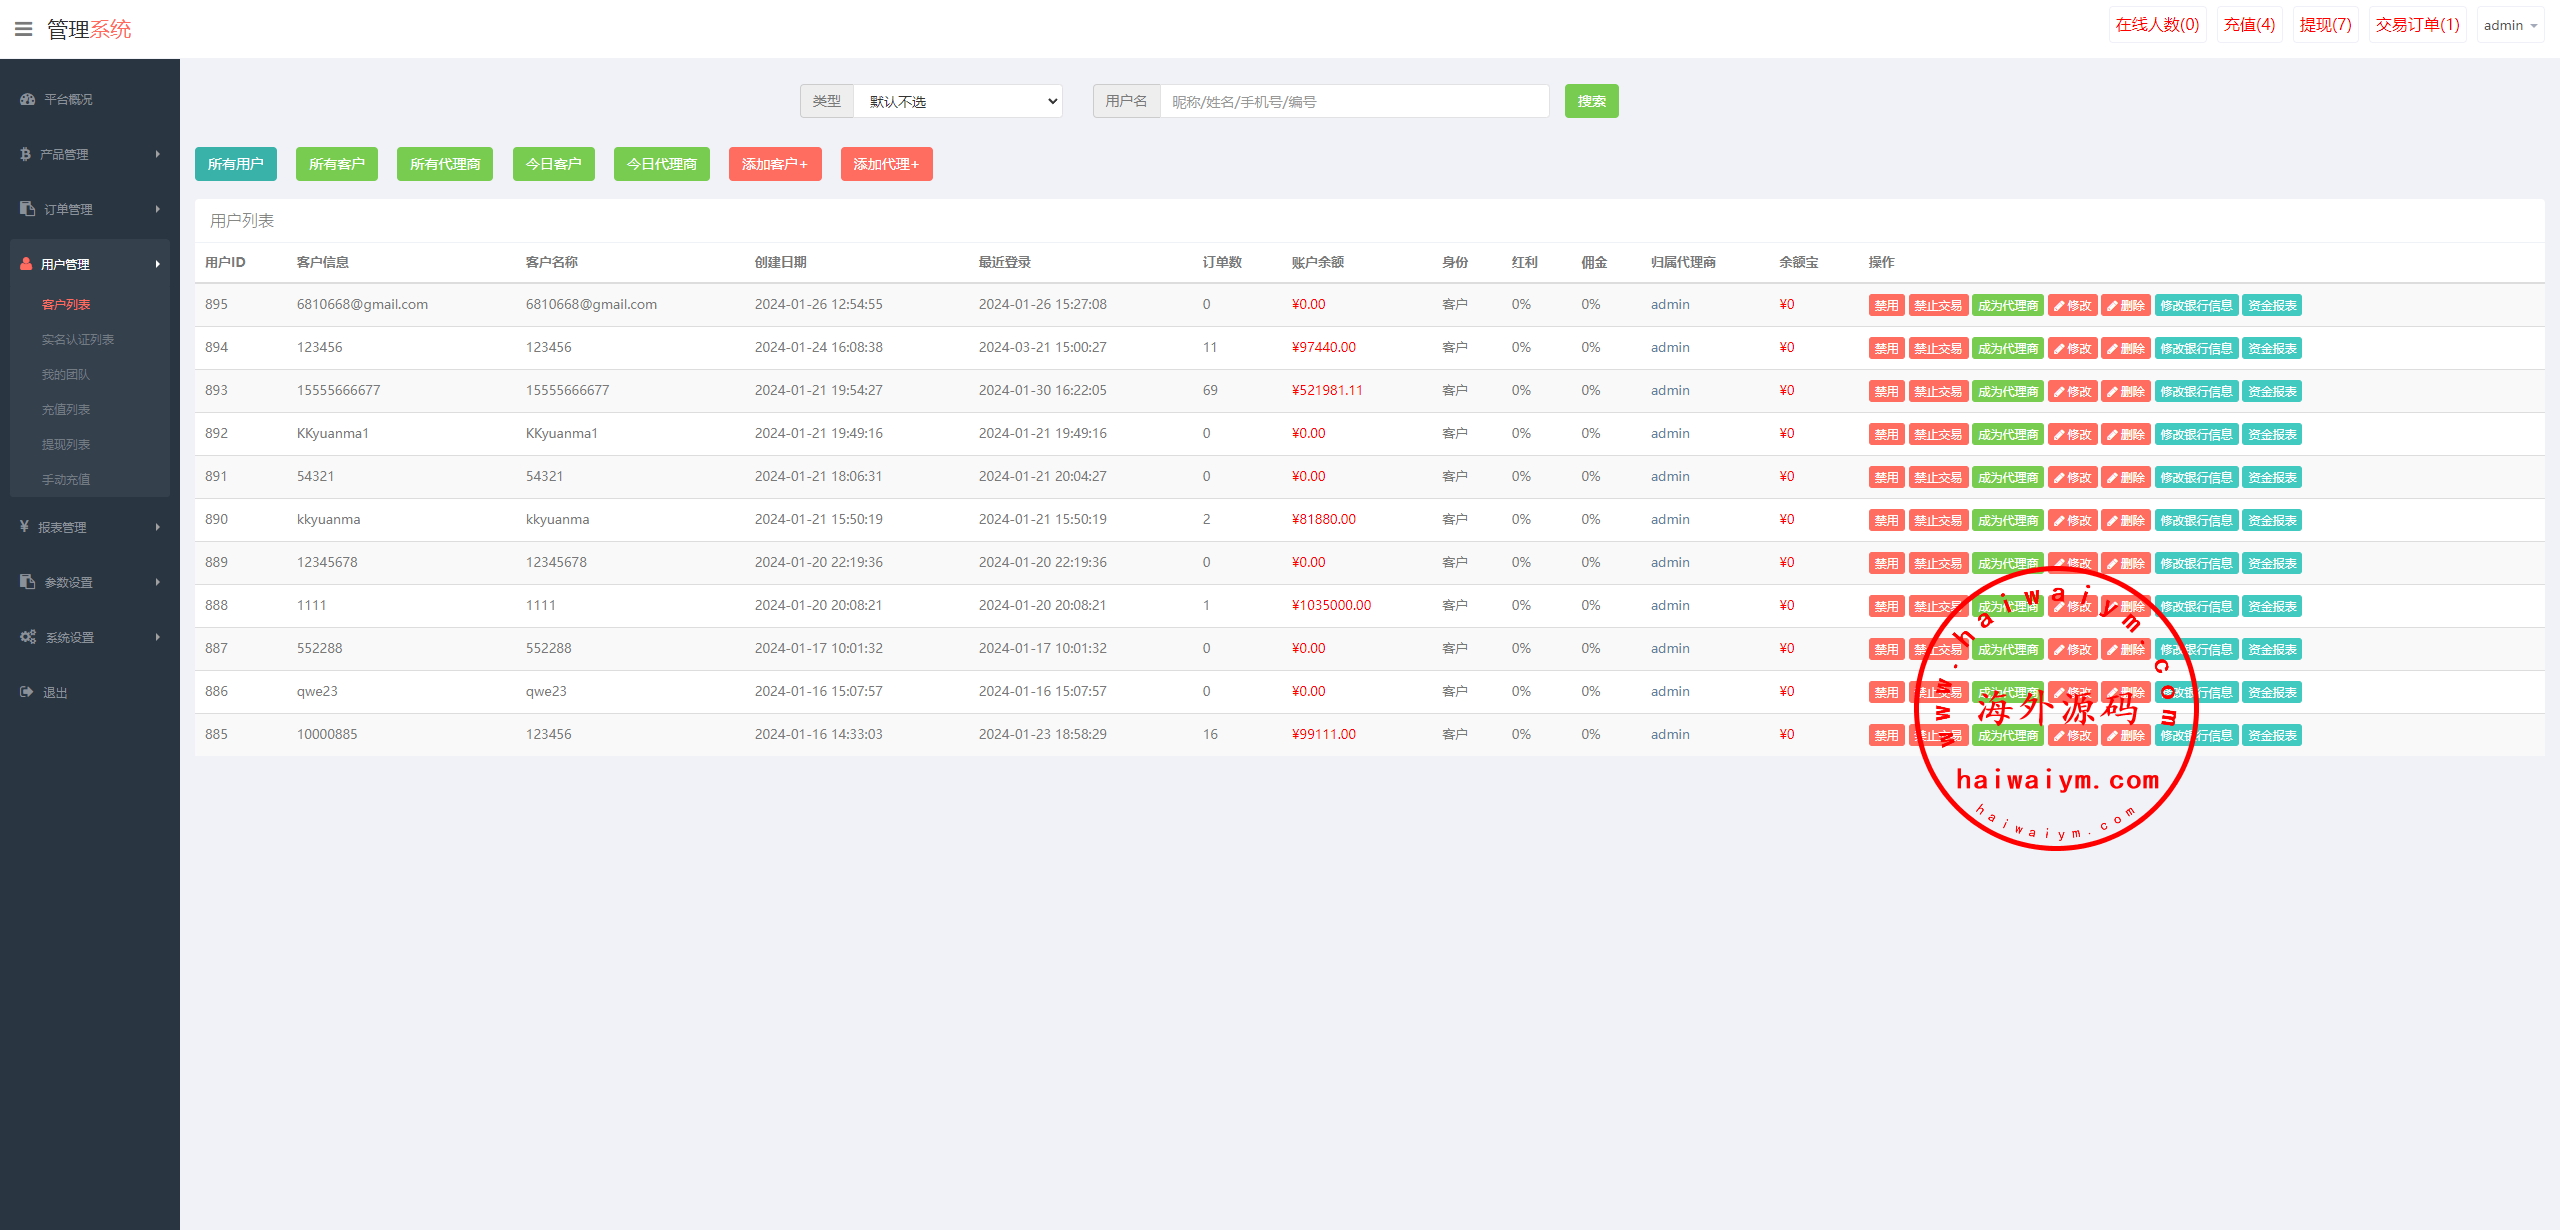The image size is (2560, 1230).
Task: Open 实名认证列表 submenu item
Action: click(78, 340)
